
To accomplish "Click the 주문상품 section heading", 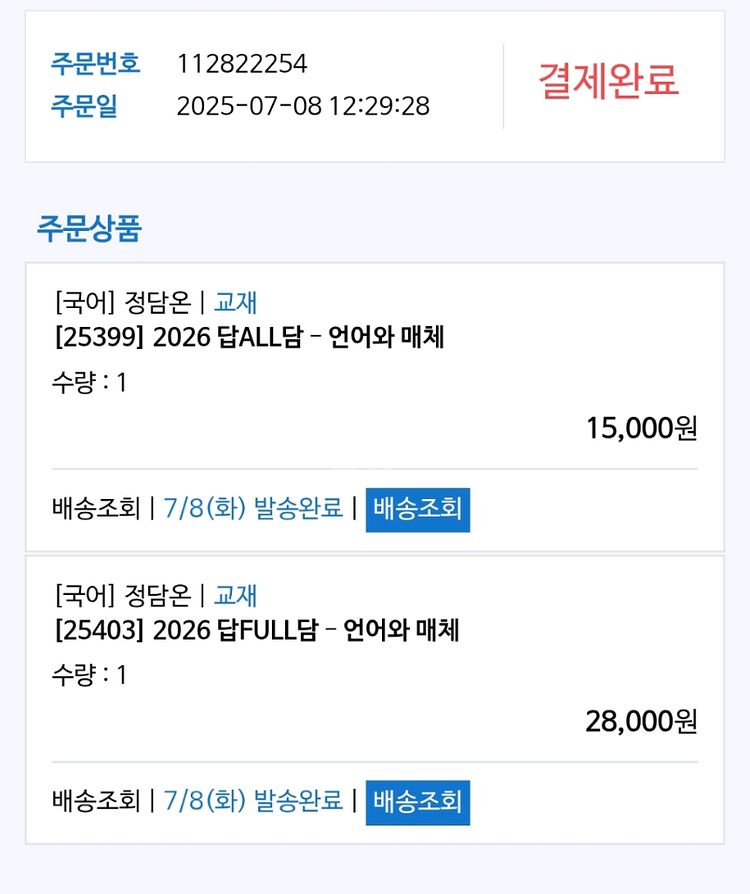I will point(89,229).
